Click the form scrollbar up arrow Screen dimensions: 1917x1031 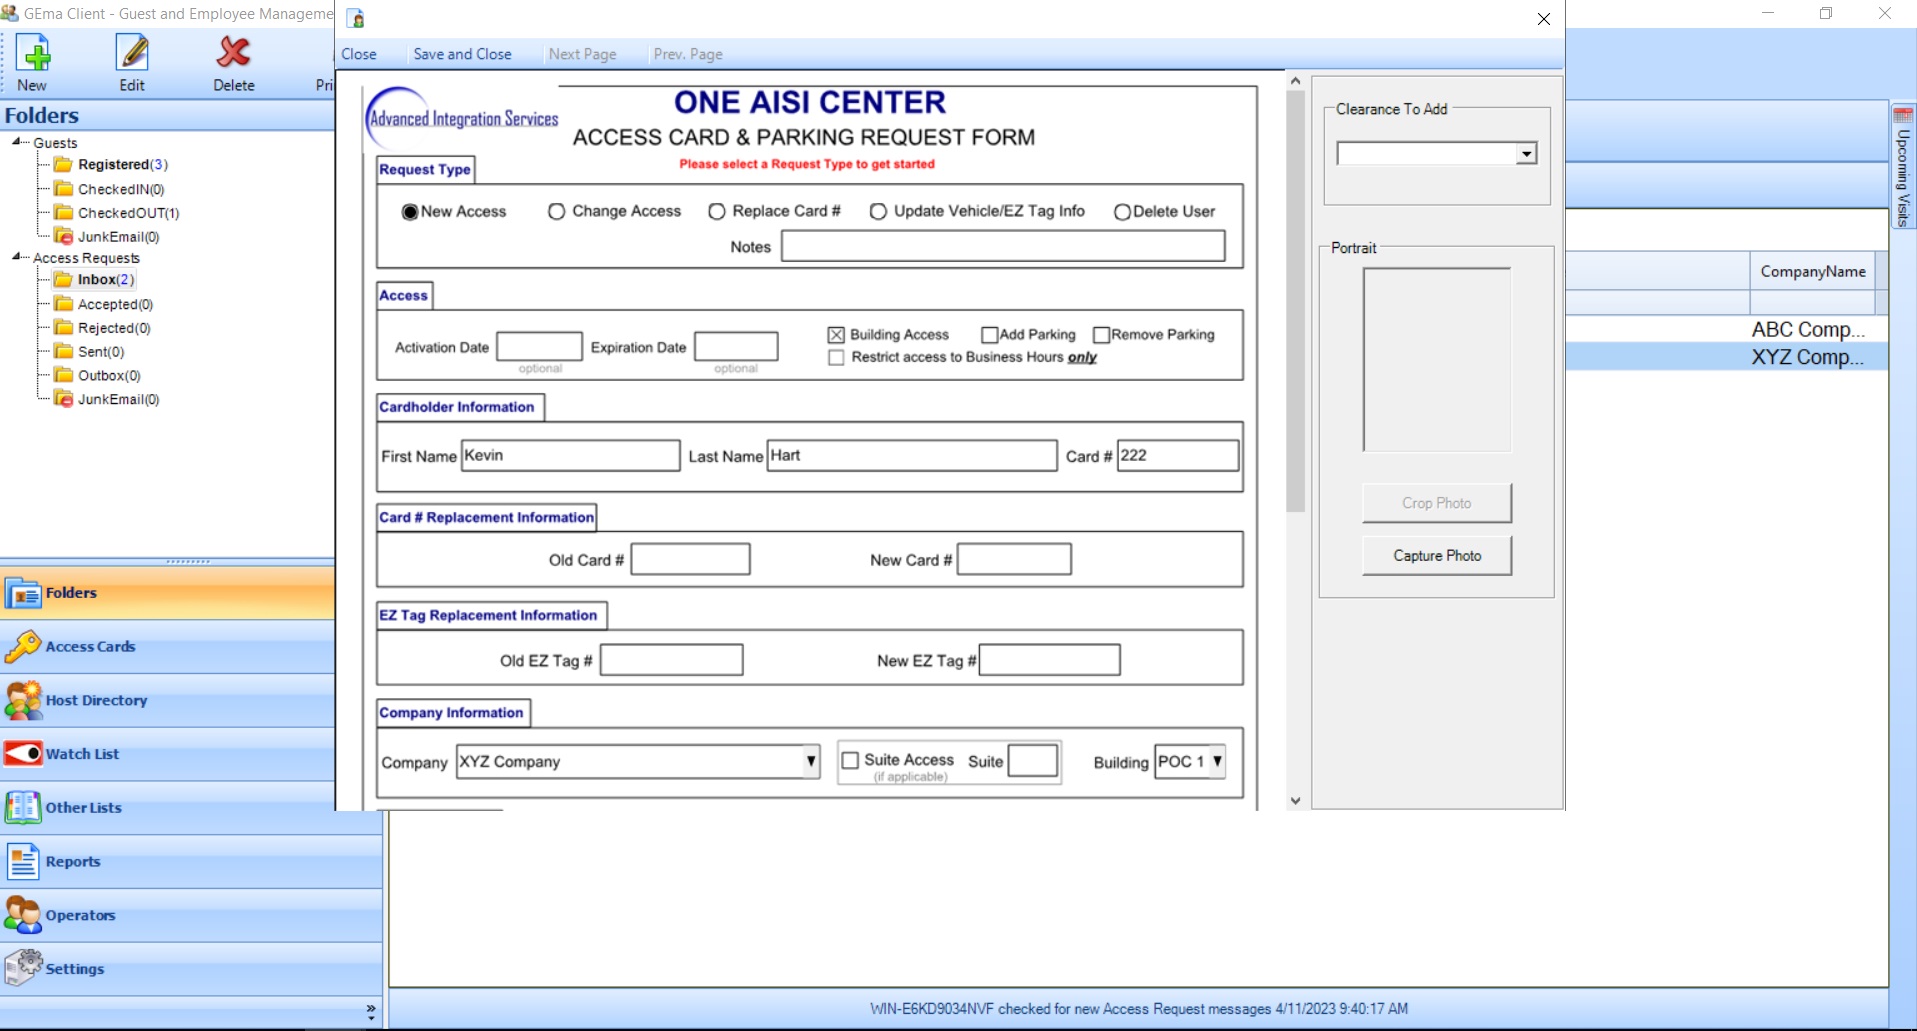point(1296,81)
